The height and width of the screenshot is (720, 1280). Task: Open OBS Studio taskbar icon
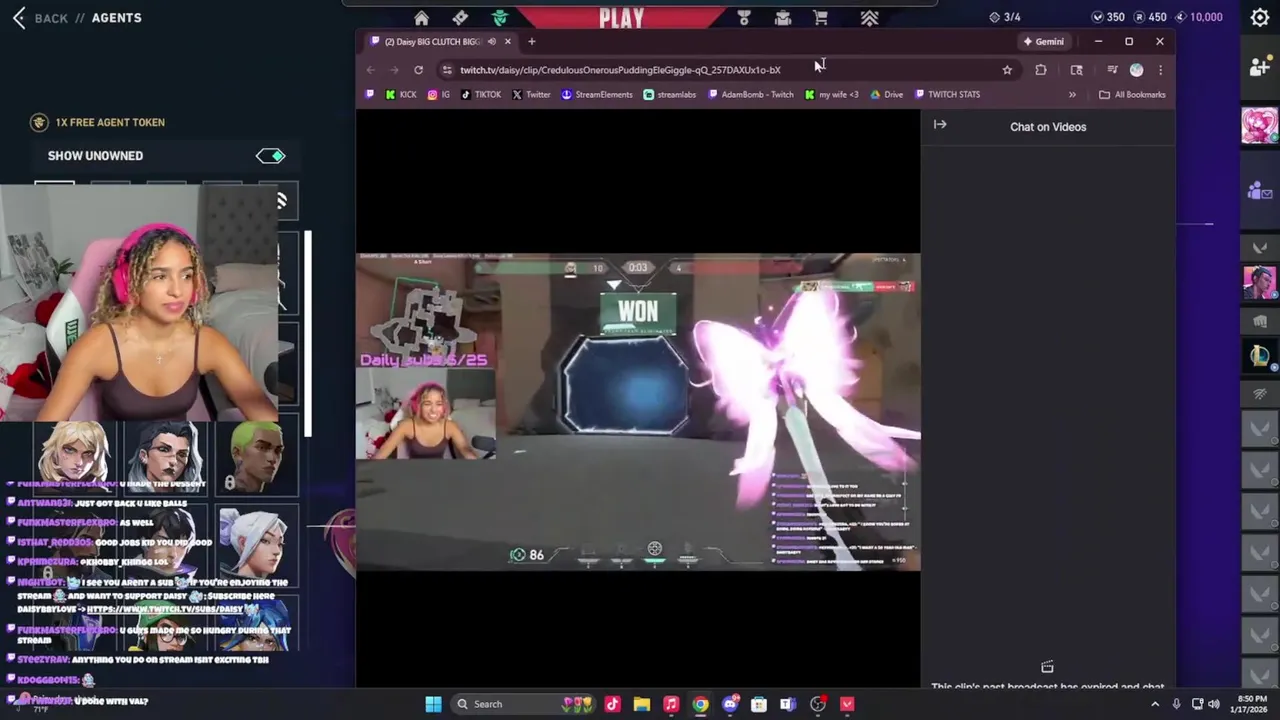point(818,704)
